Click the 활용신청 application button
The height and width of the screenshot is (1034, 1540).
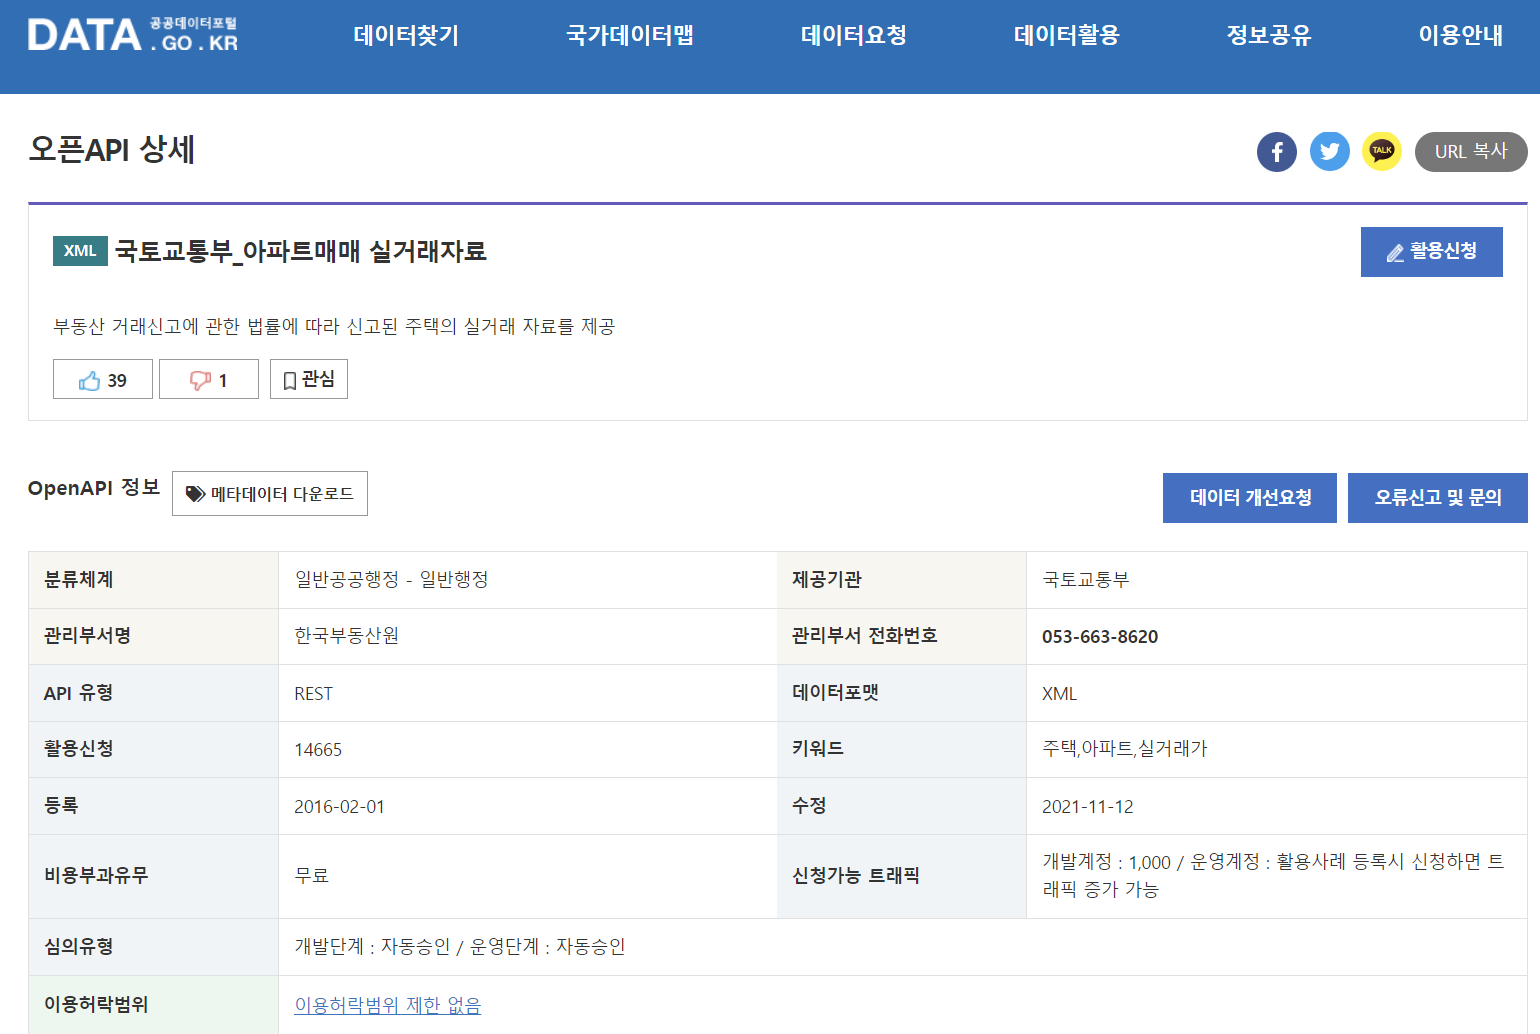[1431, 251]
